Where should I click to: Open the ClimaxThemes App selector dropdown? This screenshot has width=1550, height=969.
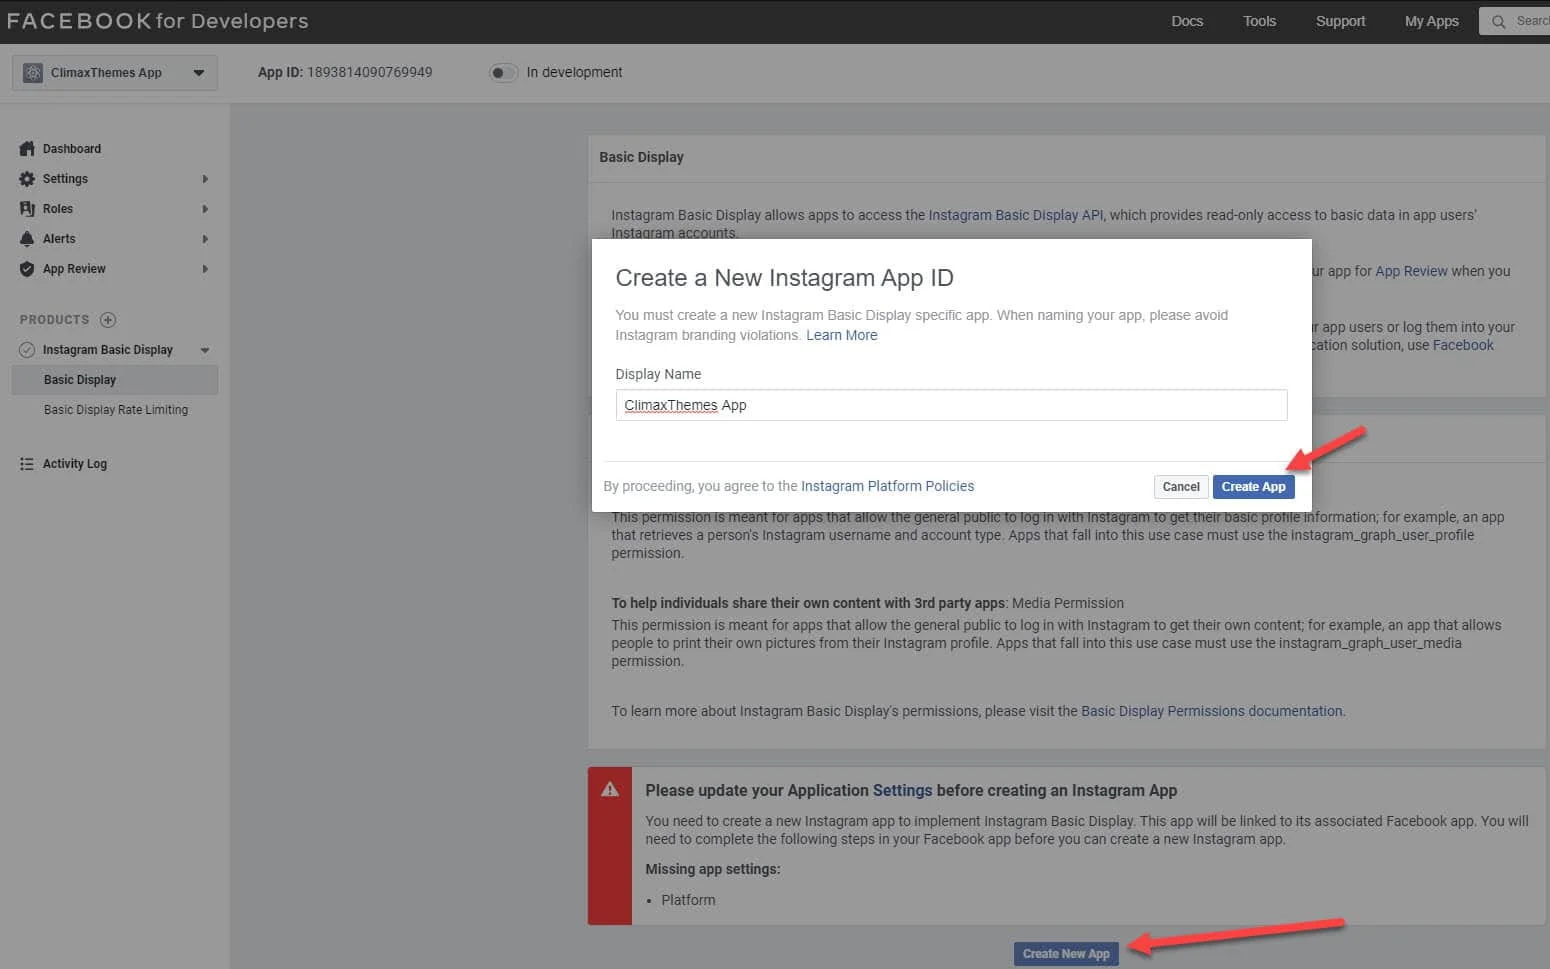pyautogui.click(x=115, y=73)
